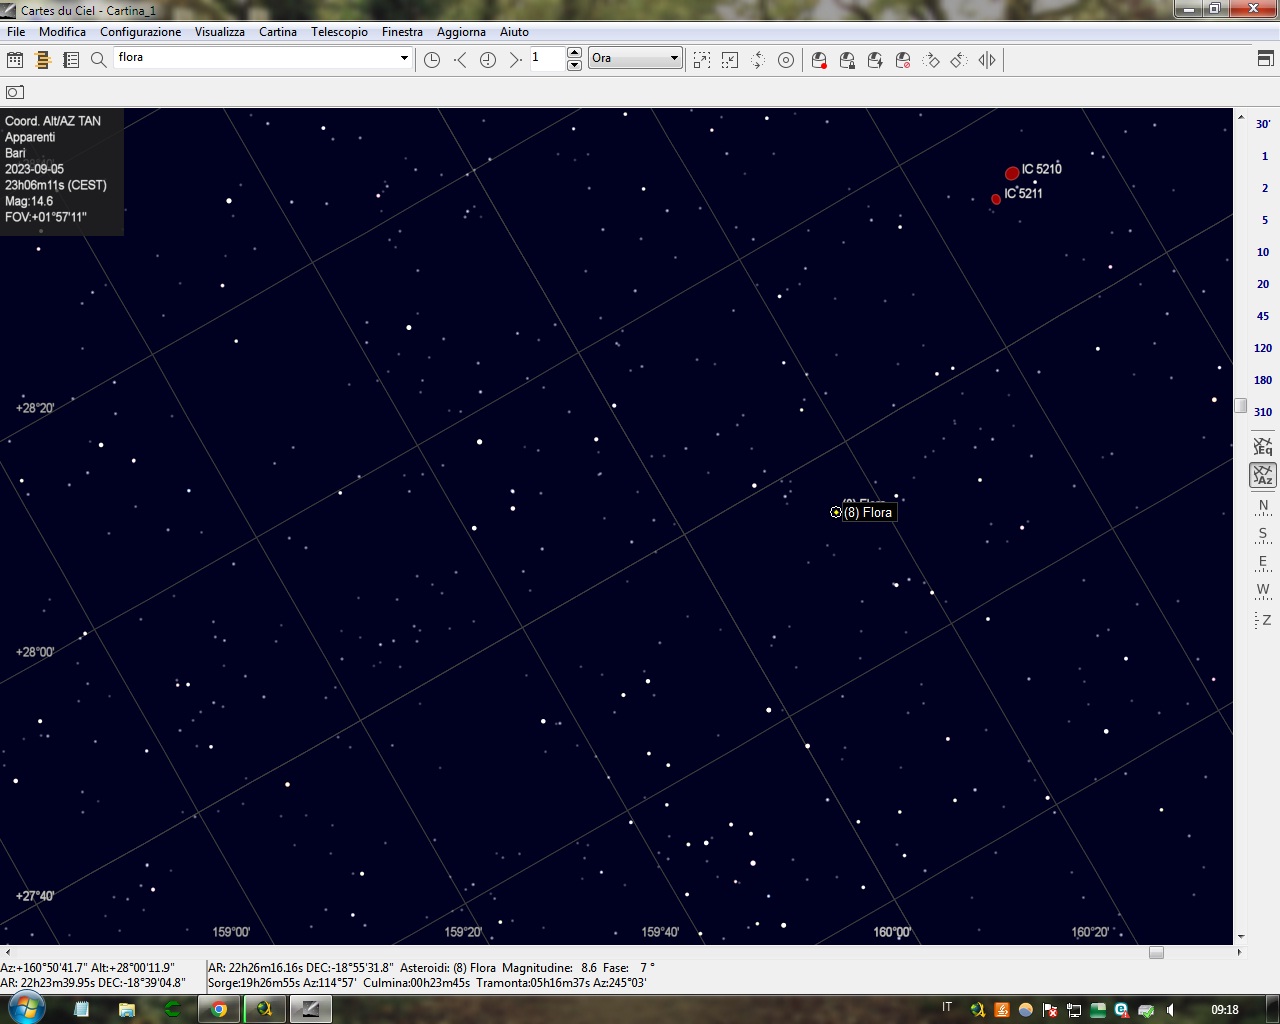Switch to equatorial coordinates (Eq) mode

(1263, 446)
